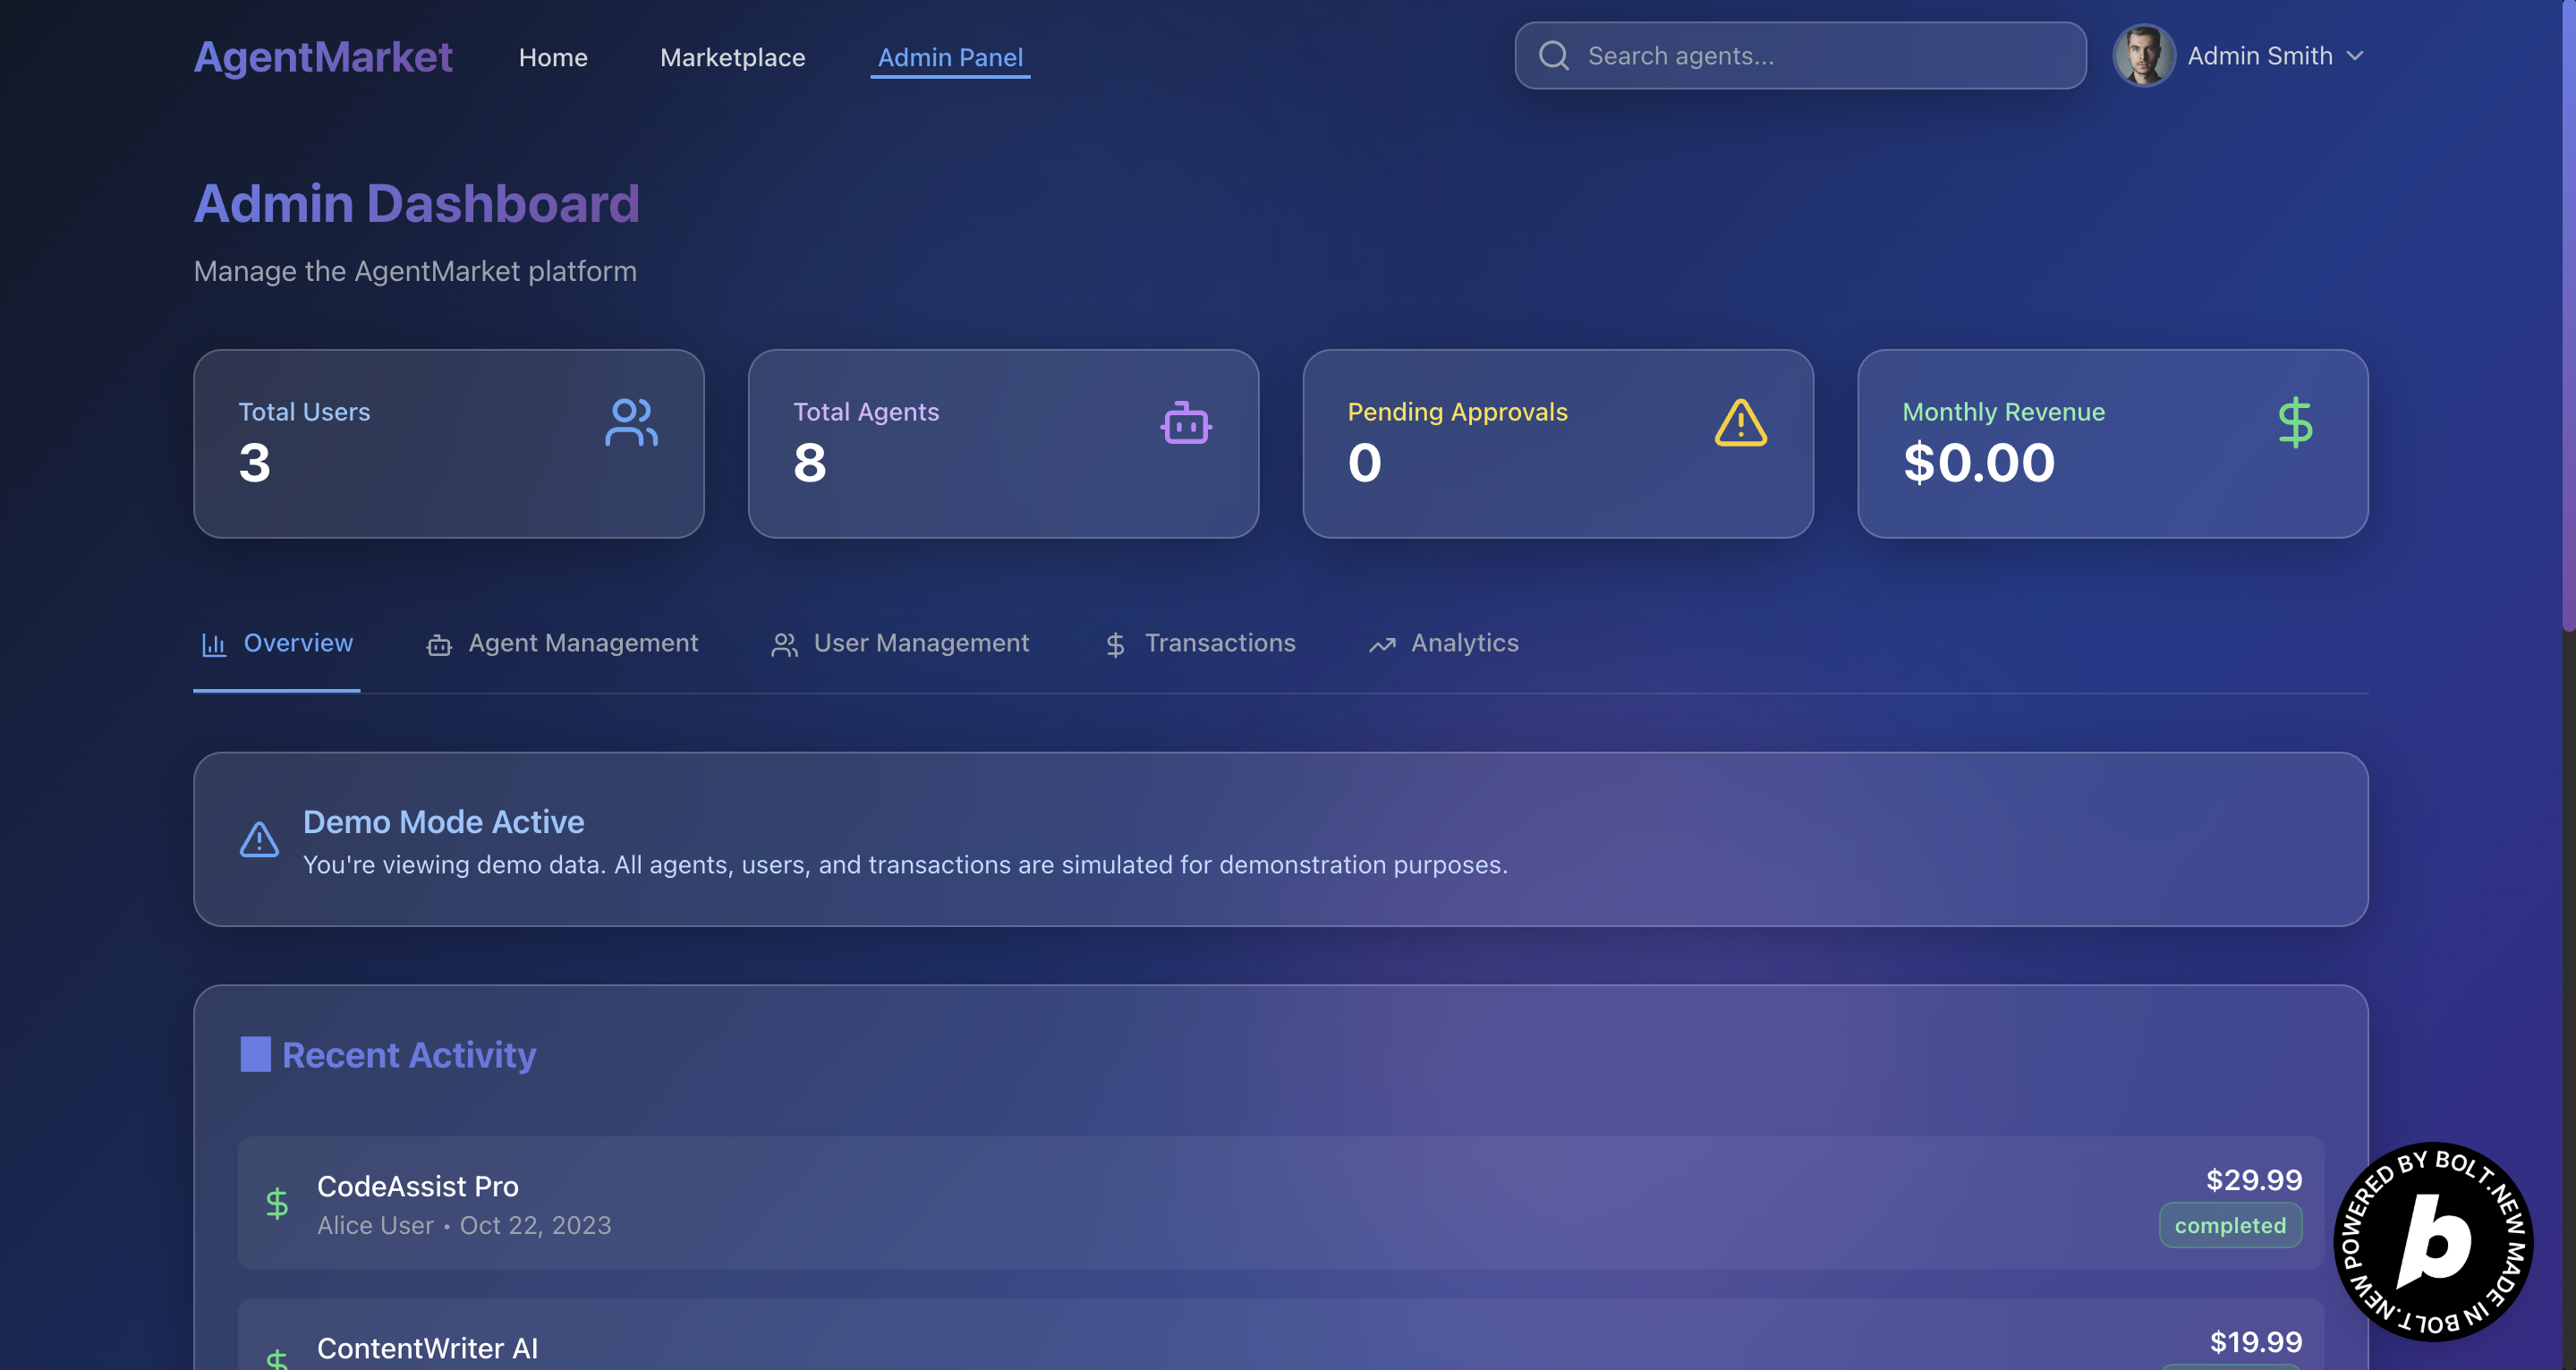Click the dollar icon beside CodeAssist Pro
Image resolution: width=2576 pixels, height=1370 pixels.
pyautogui.click(x=277, y=1203)
